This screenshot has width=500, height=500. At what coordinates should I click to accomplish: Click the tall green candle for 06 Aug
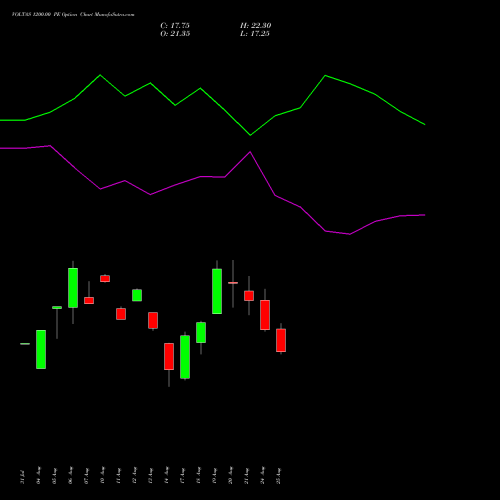click(x=73, y=288)
